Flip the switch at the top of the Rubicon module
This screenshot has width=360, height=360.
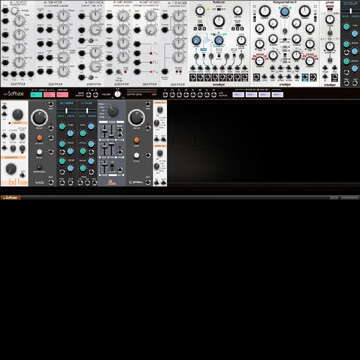point(219,9)
